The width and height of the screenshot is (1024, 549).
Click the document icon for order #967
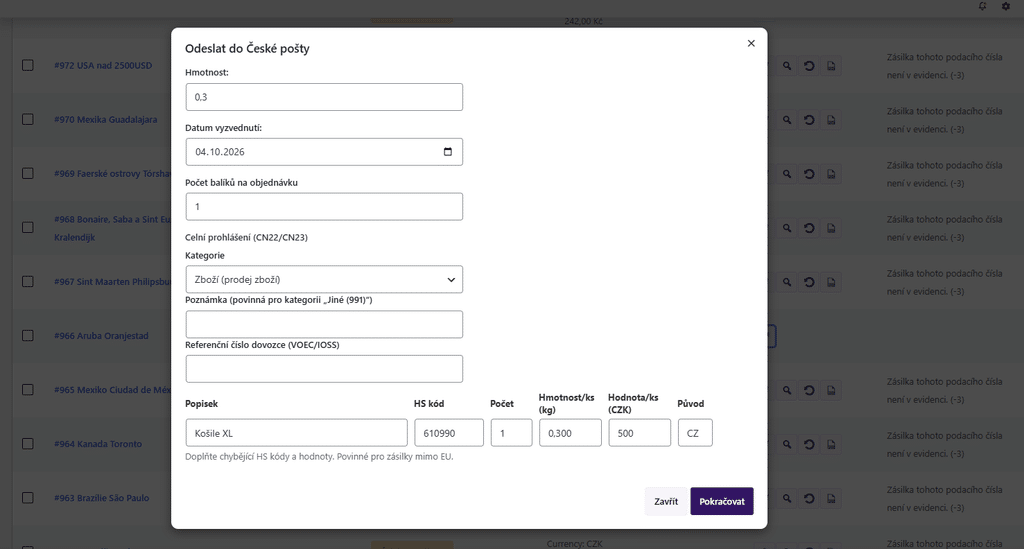831,282
